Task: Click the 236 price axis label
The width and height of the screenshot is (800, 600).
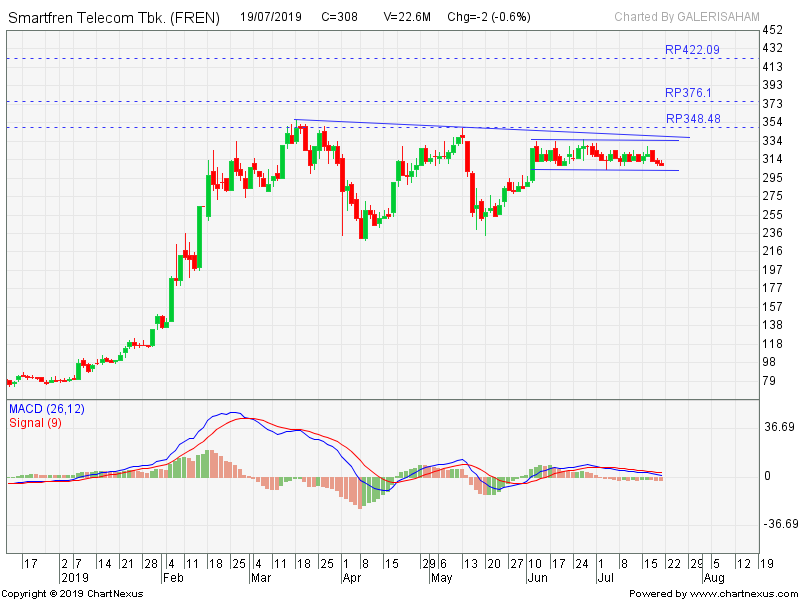Action: pos(772,233)
